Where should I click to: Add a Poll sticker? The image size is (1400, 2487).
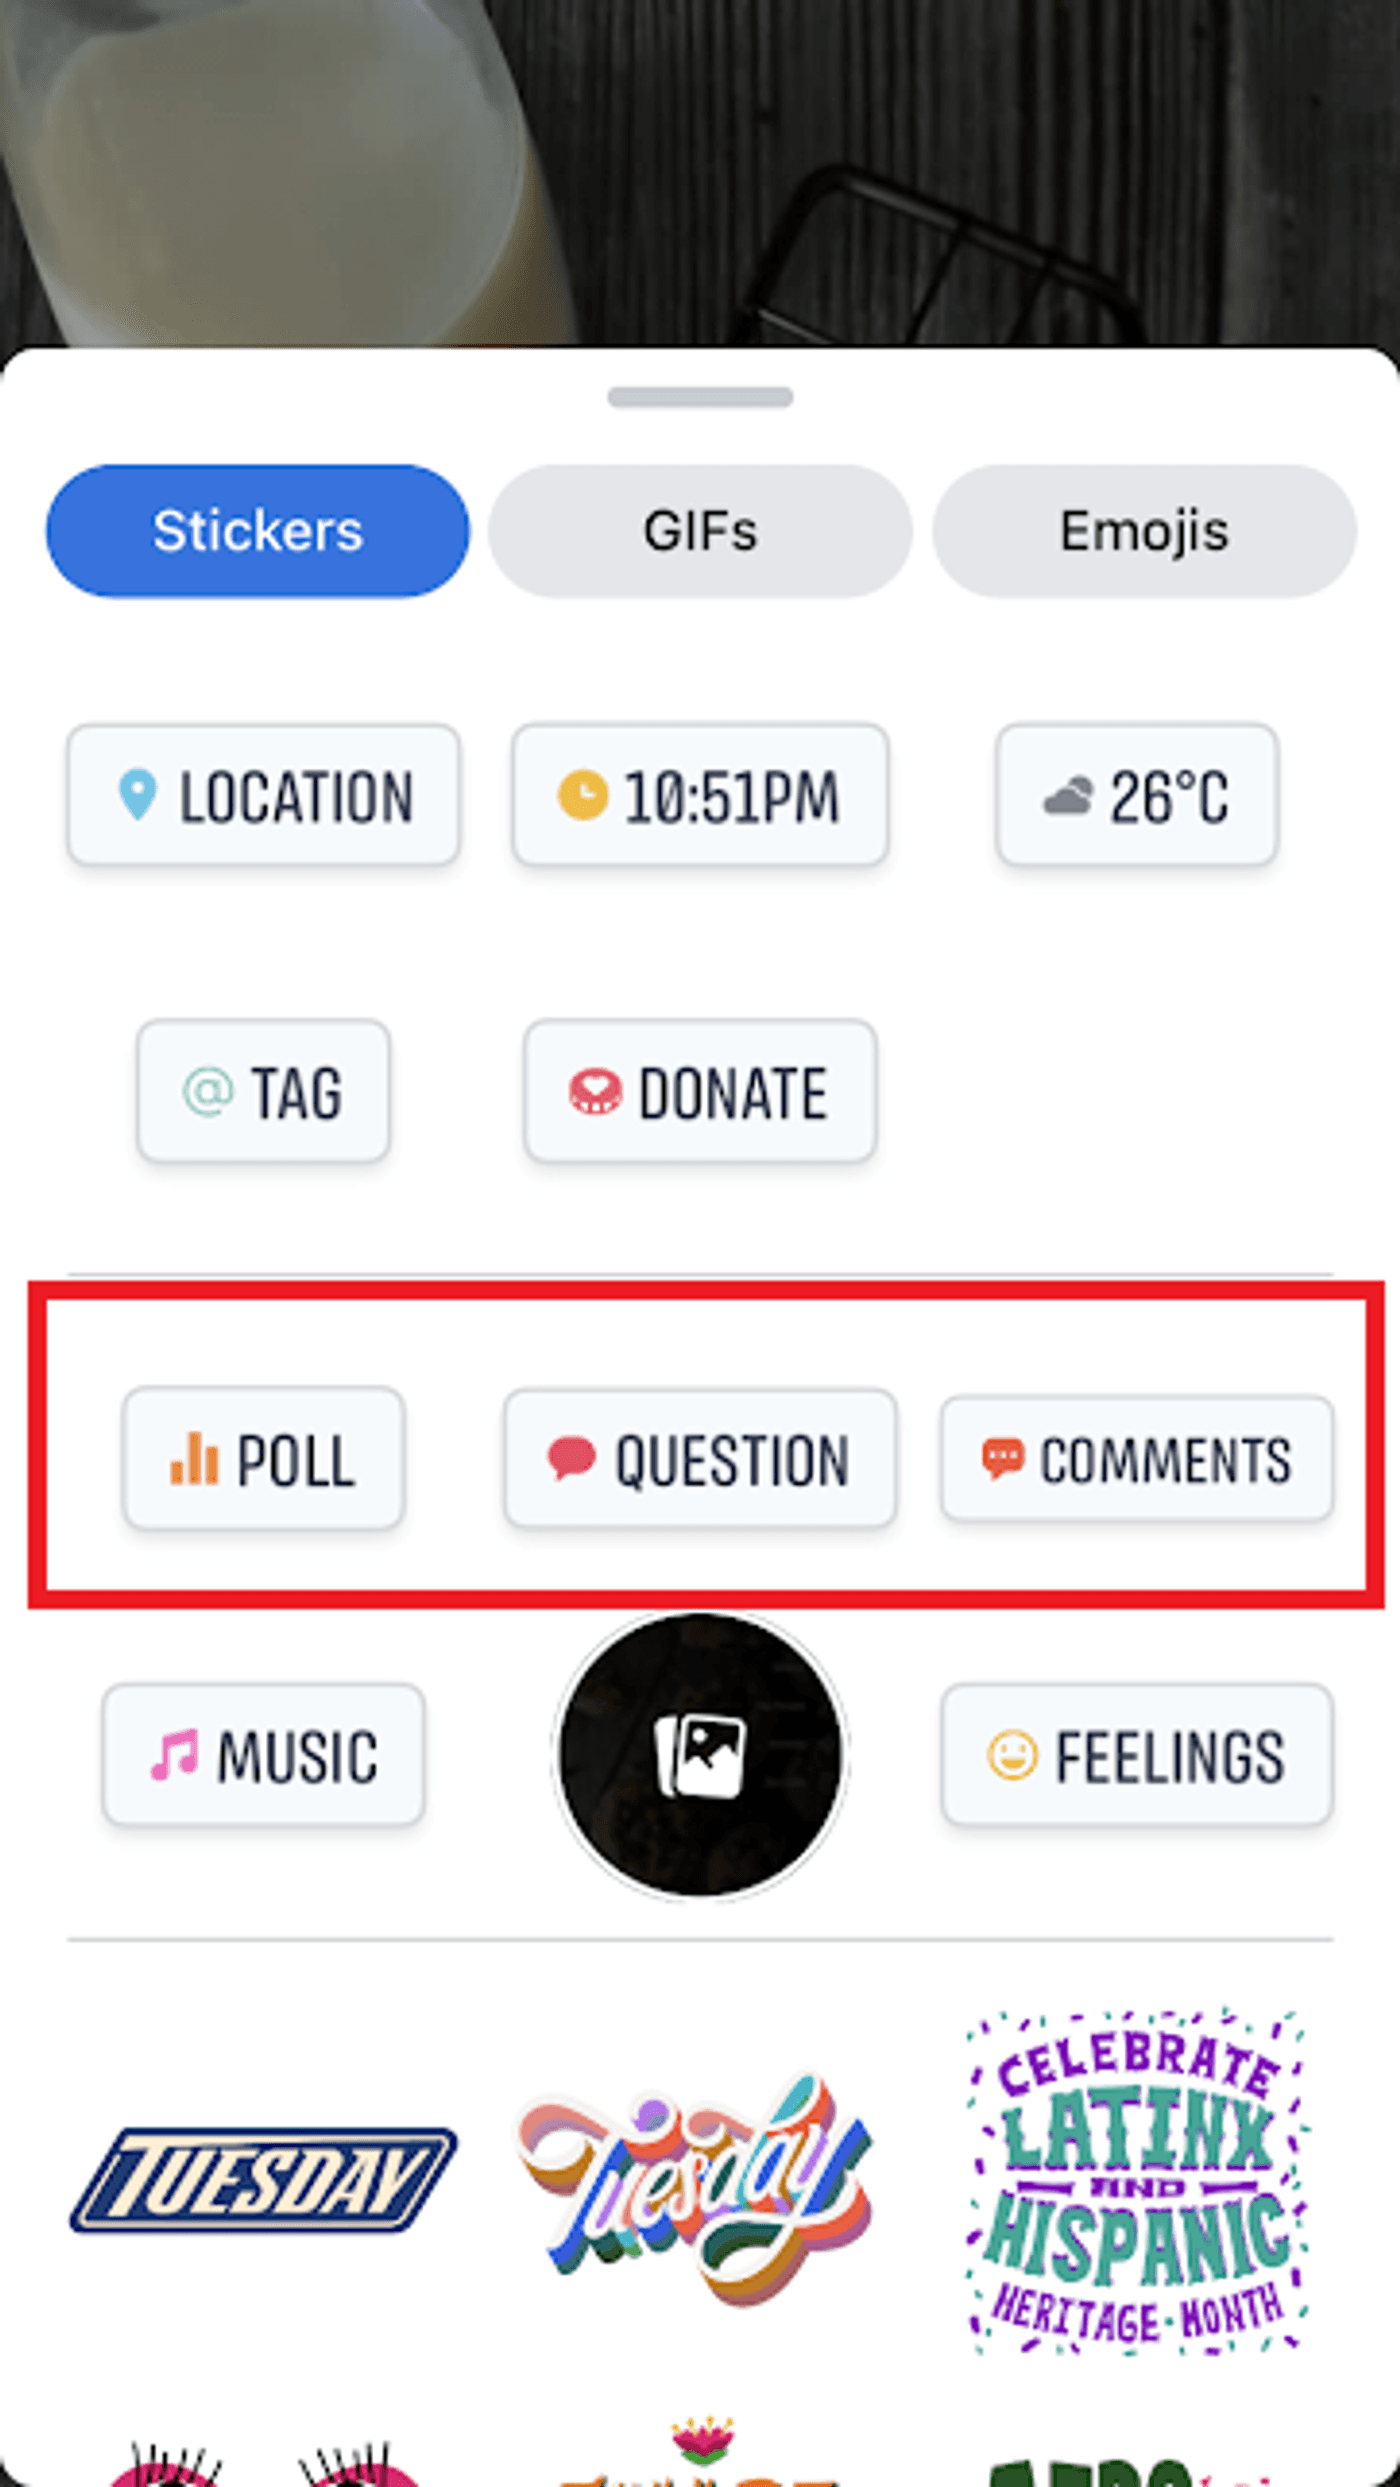[x=263, y=1459]
